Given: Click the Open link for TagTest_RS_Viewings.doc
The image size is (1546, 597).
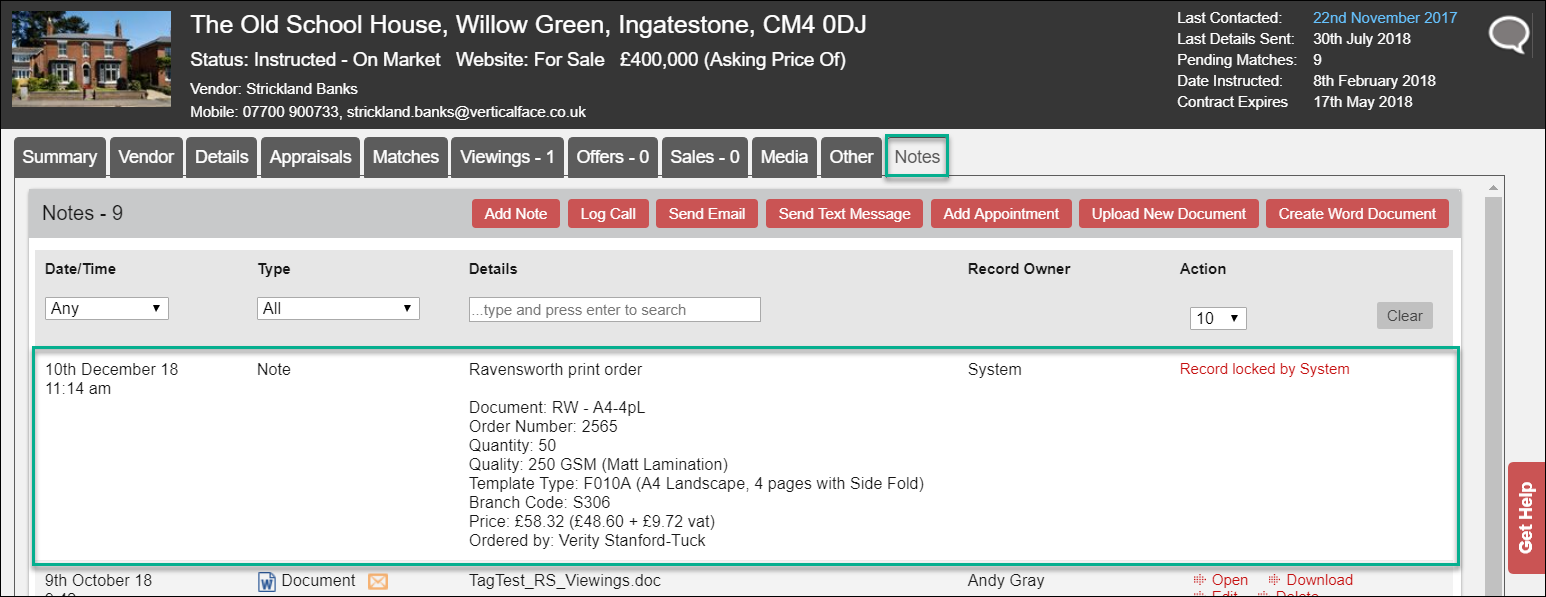Looking at the screenshot, I should (1229, 580).
